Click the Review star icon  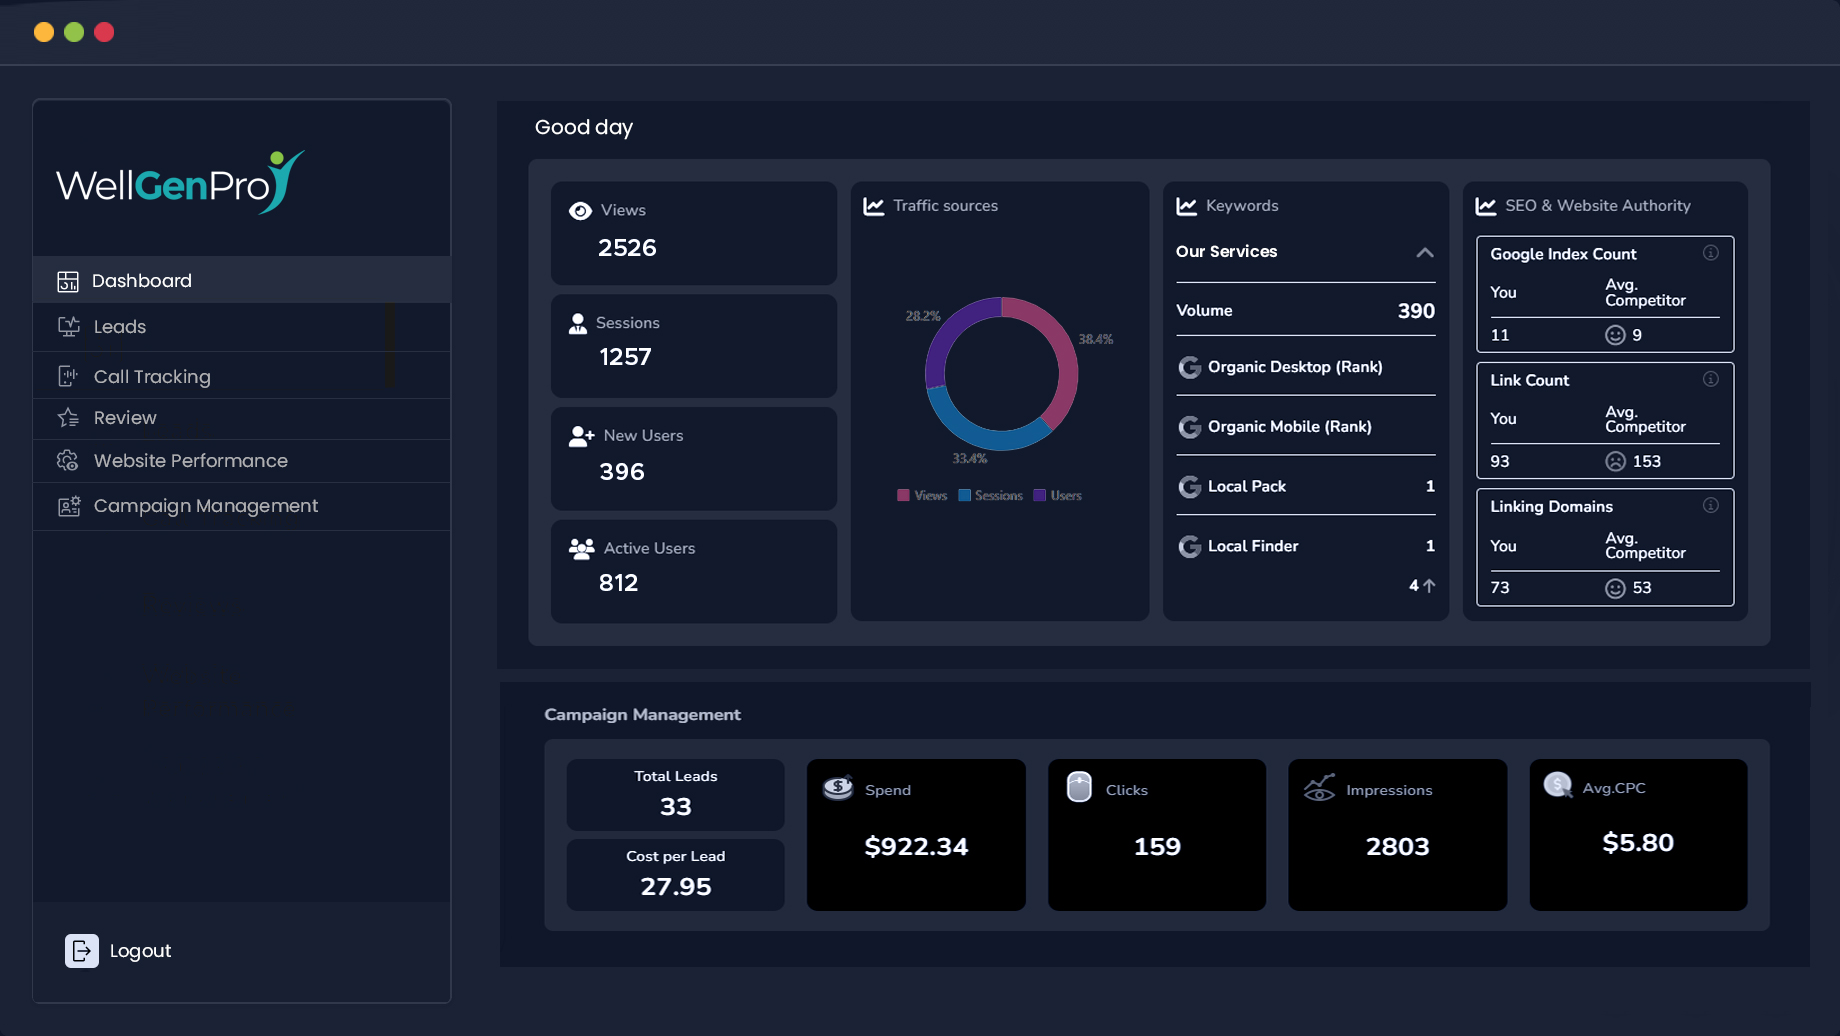tap(68, 418)
